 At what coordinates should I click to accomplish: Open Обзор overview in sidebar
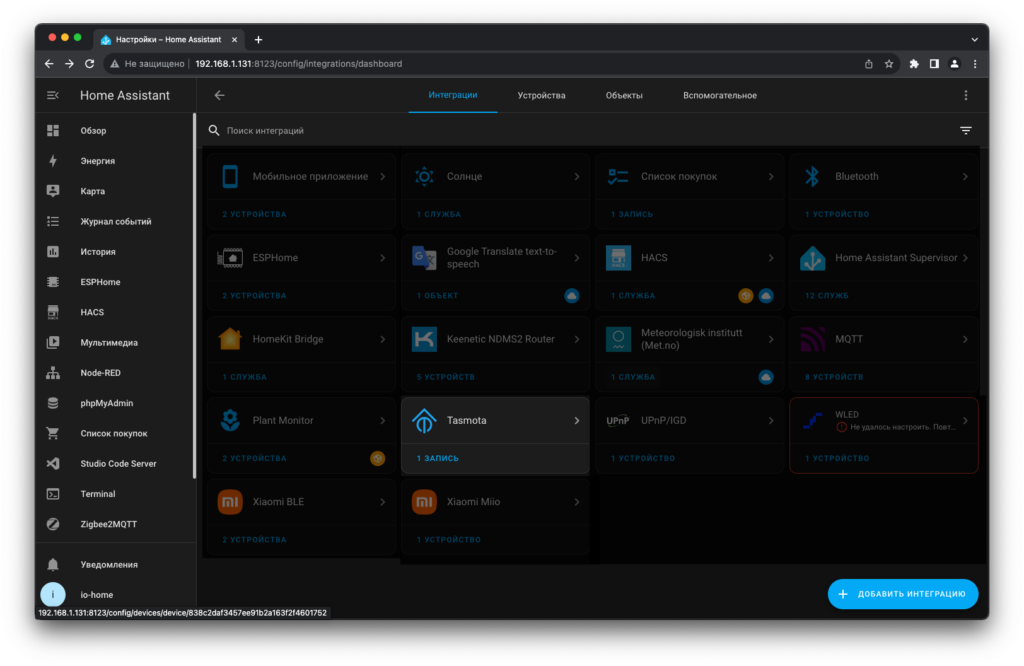pos(115,131)
